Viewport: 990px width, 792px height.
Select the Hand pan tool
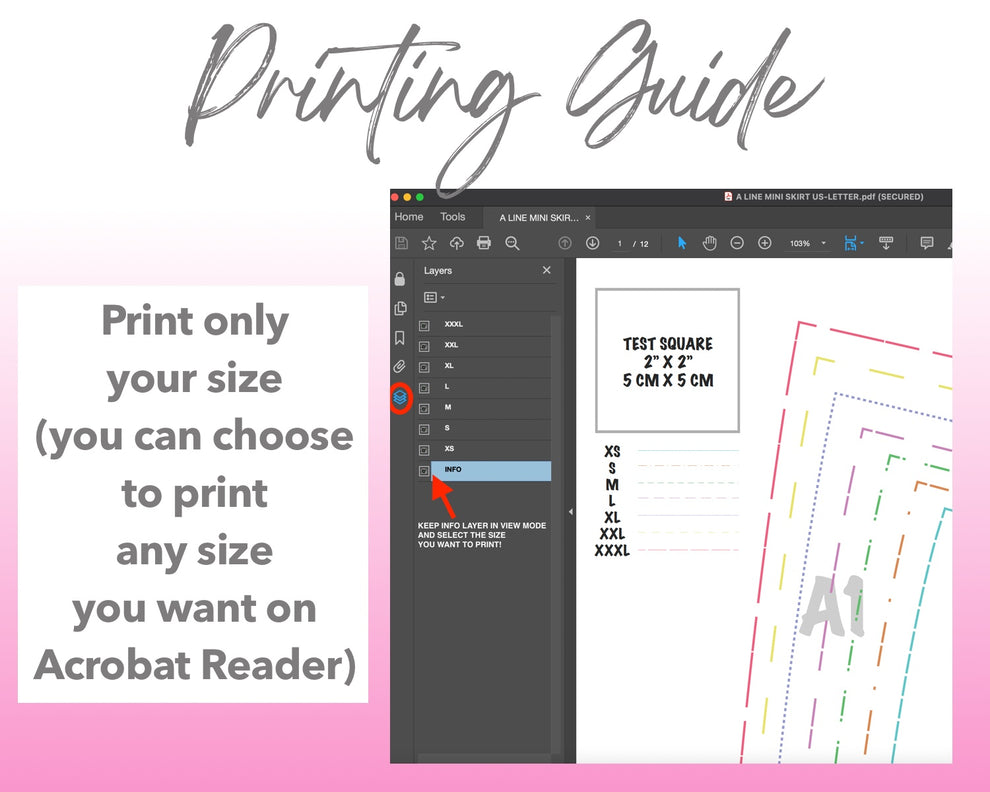click(x=709, y=243)
